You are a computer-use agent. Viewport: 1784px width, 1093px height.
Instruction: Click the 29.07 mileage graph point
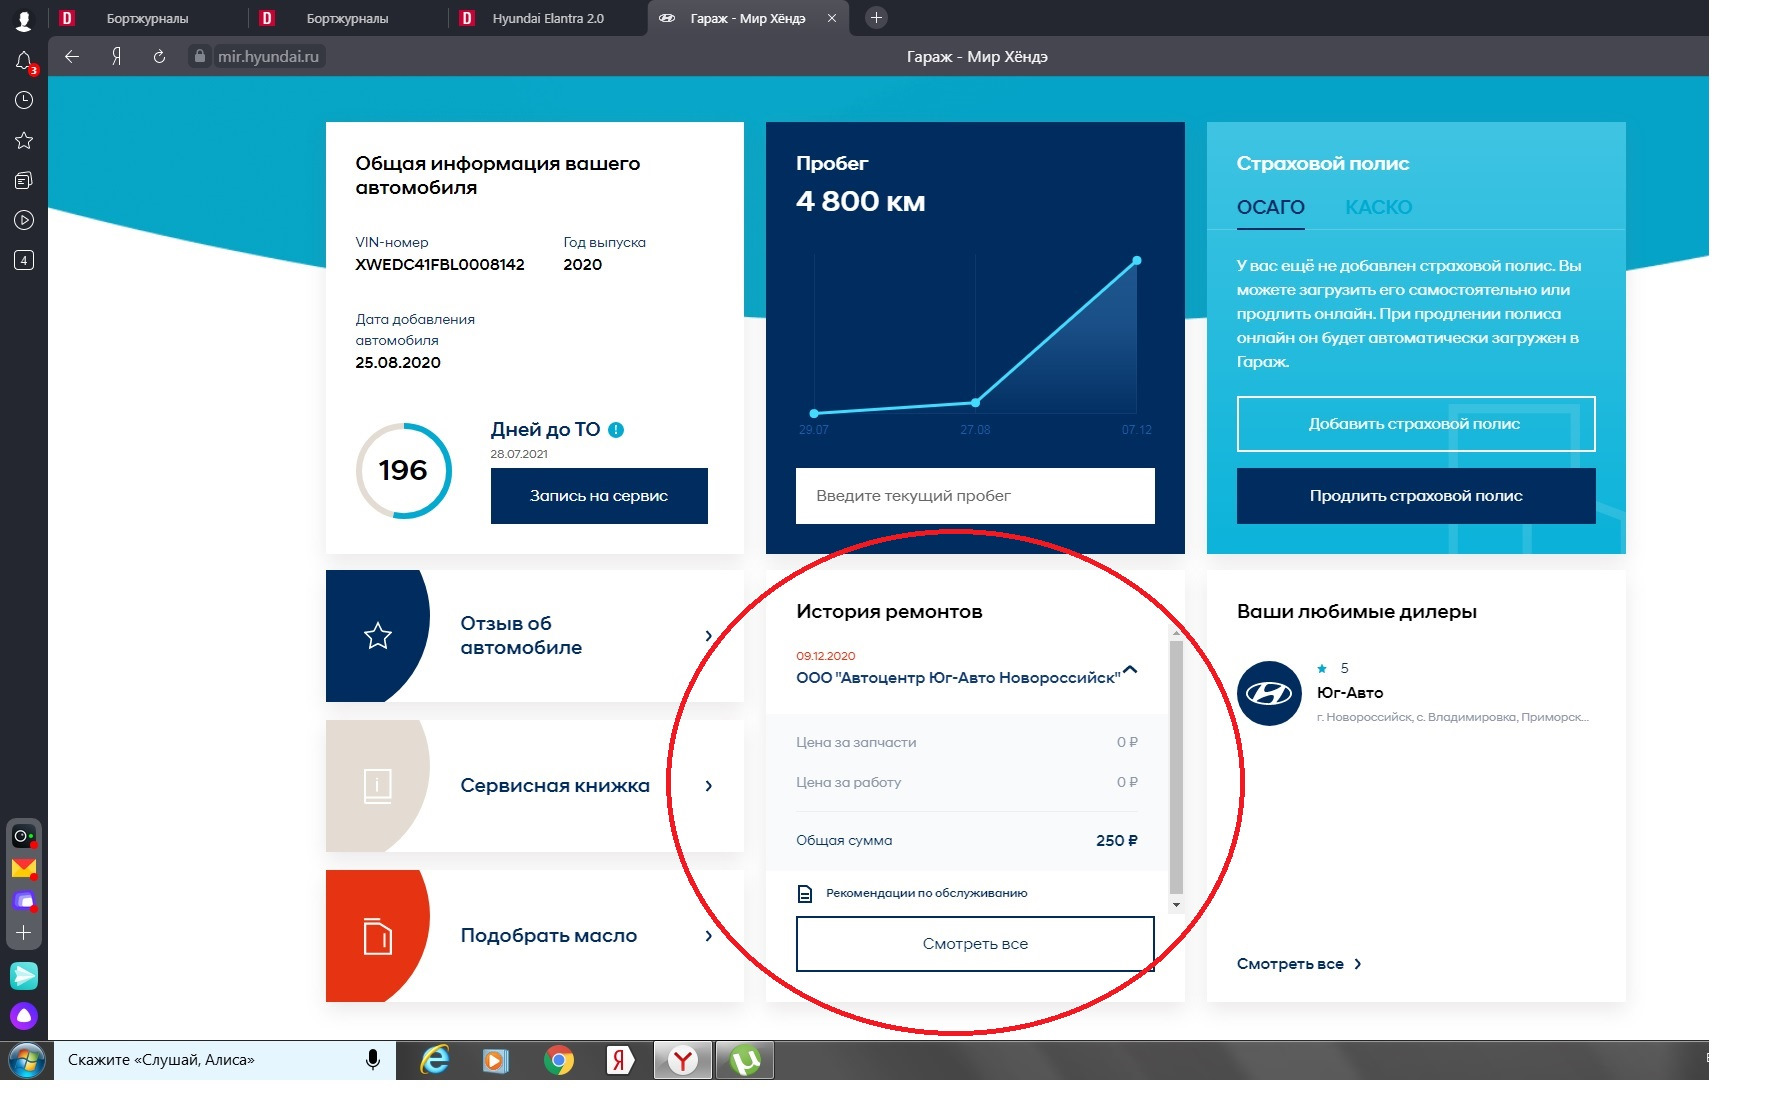point(814,413)
